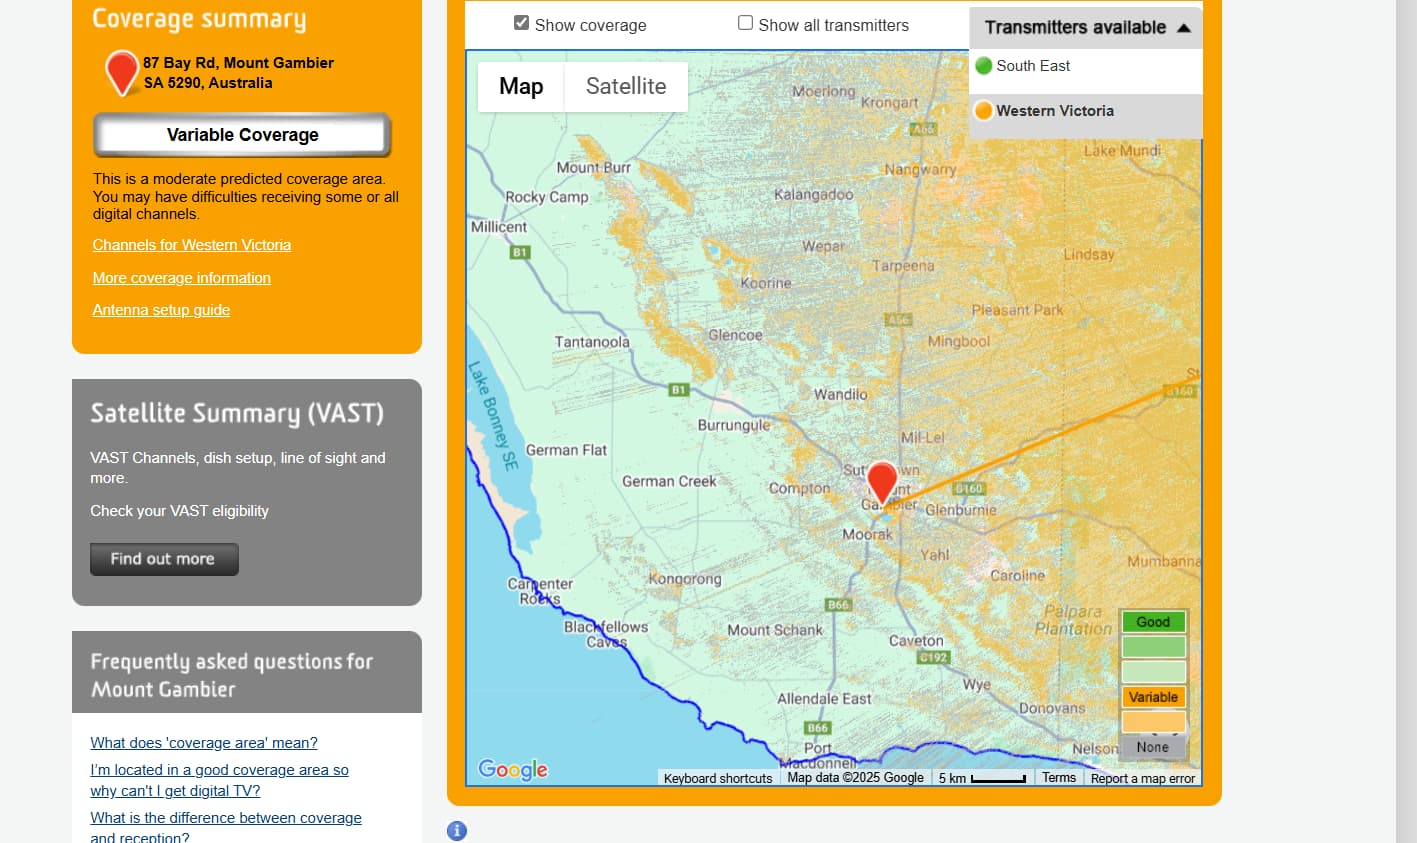Viewport: 1417px width, 843px height.
Task: Click the green South East transmitter dot
Action: 983,66
